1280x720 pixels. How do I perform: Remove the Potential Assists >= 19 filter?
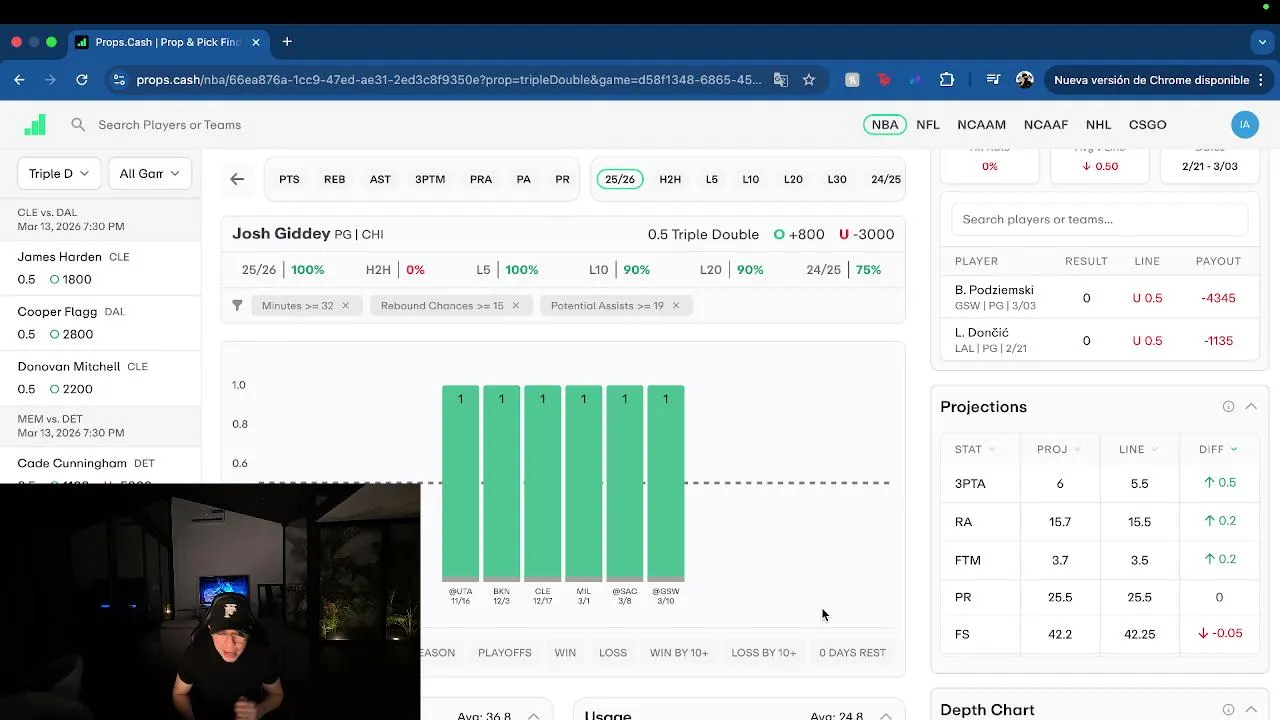[x=675, y=305]
